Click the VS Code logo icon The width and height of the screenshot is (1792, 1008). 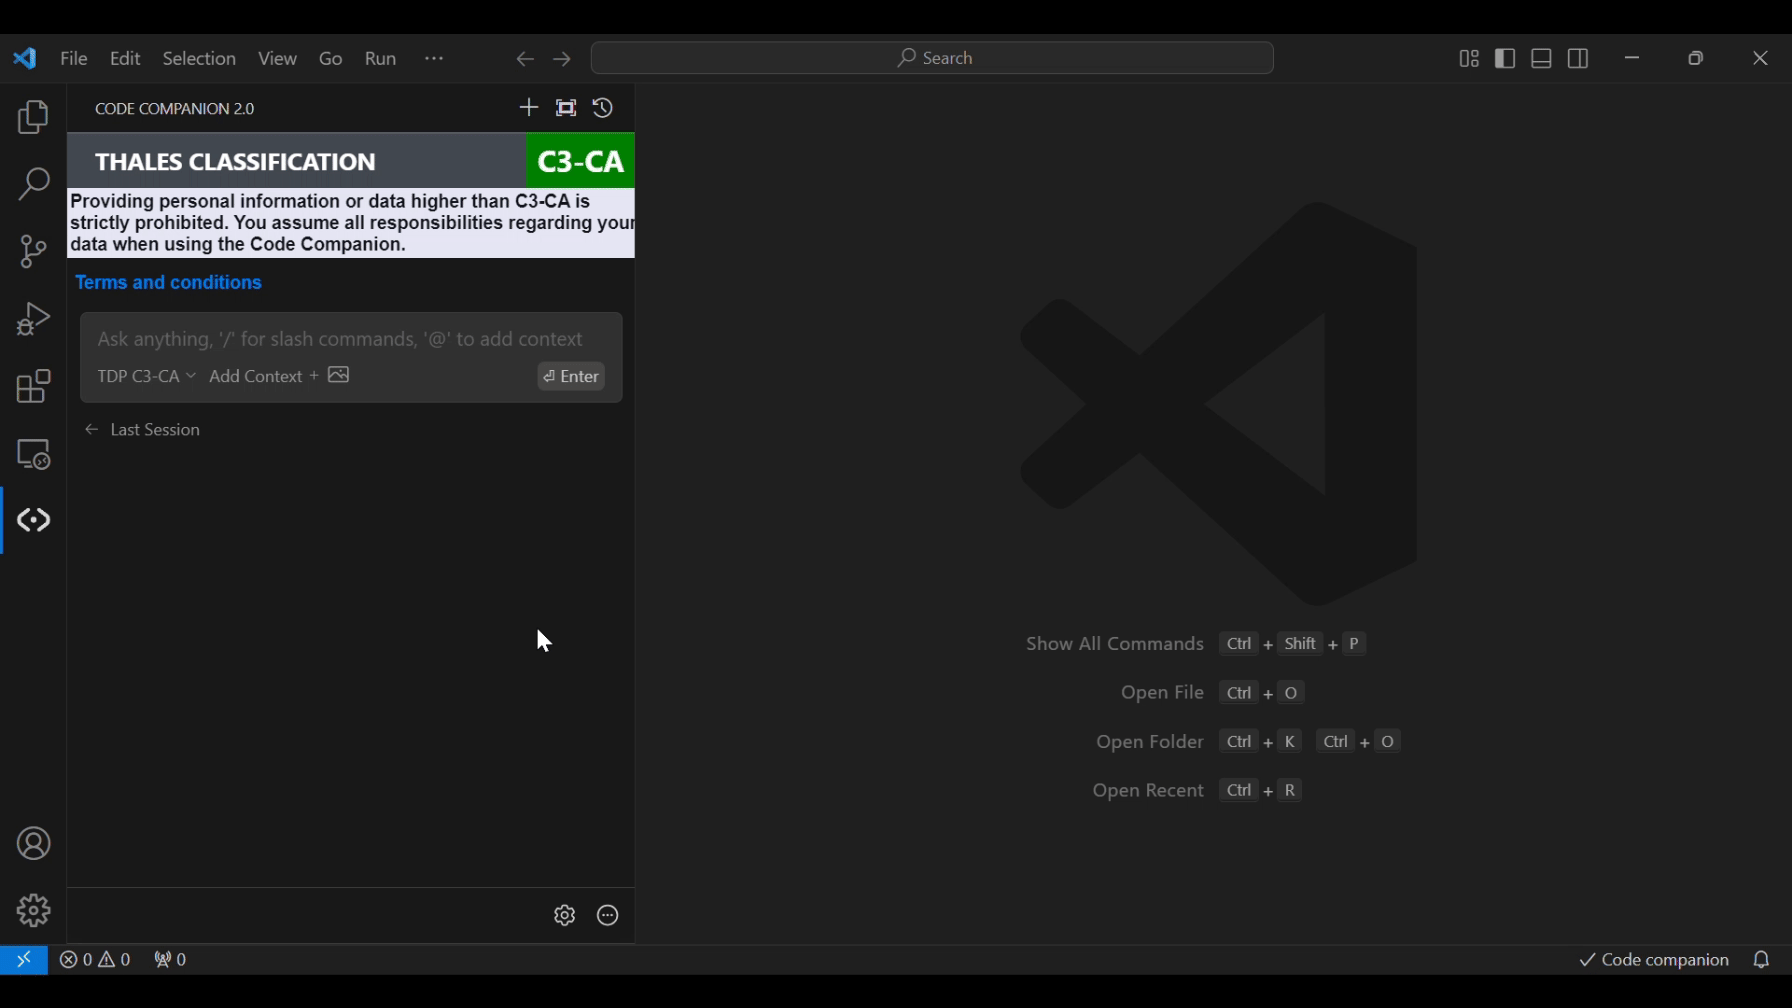coord(25,58)
